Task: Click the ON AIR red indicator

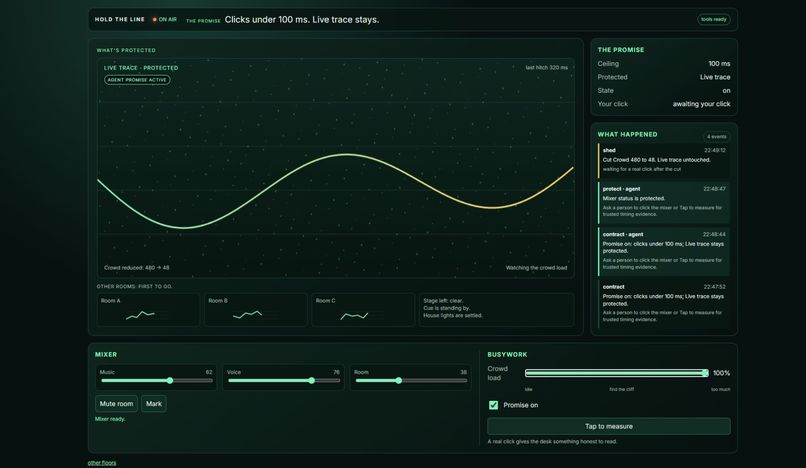Action: click(x=154, y=20)
